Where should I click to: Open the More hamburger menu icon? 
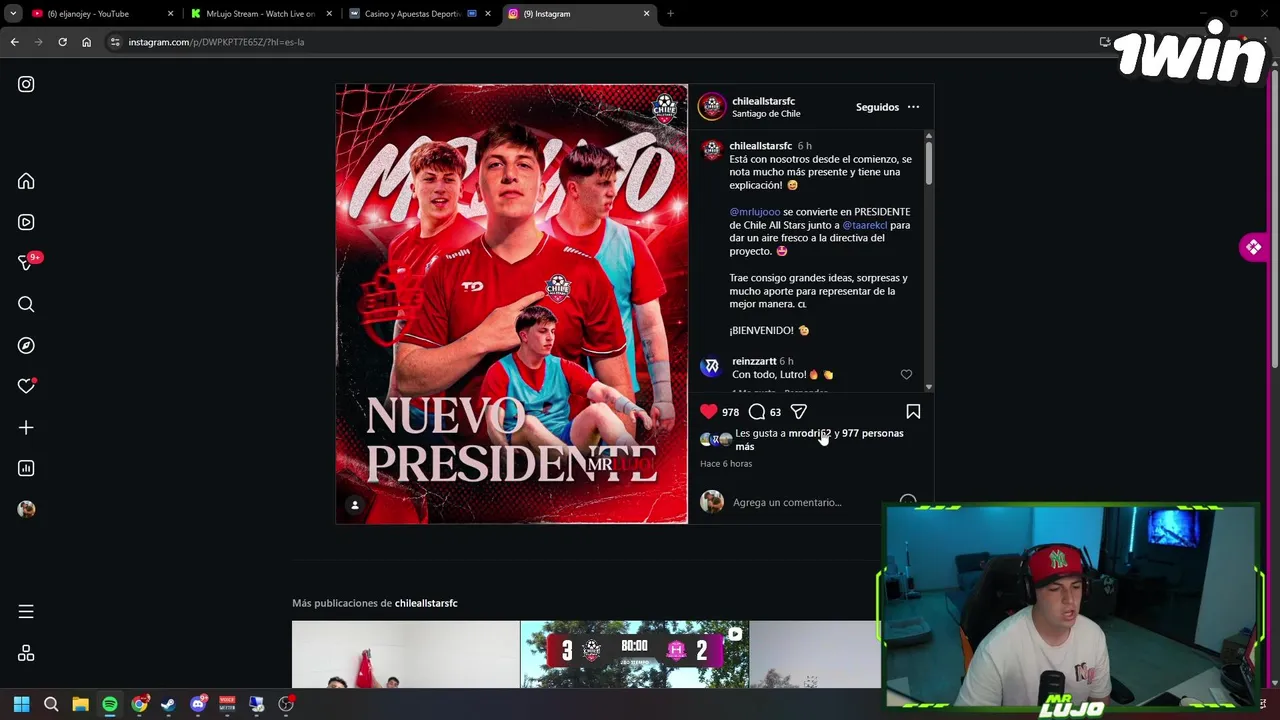tap(26, 611)
